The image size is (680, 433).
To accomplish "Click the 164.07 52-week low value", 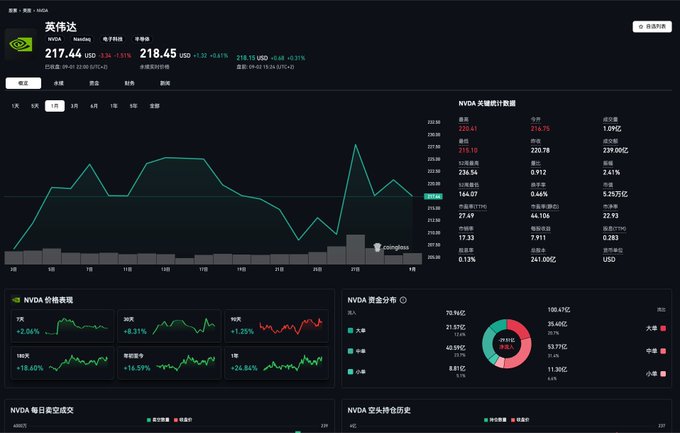I will pos(468,194).
